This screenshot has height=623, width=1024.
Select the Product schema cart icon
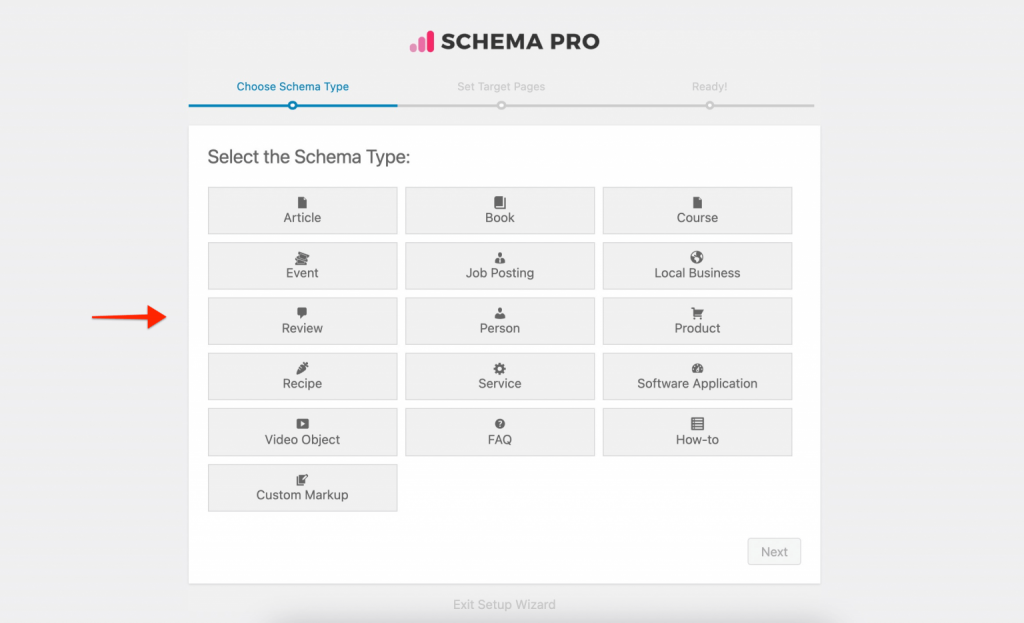[x=697, y=321]
